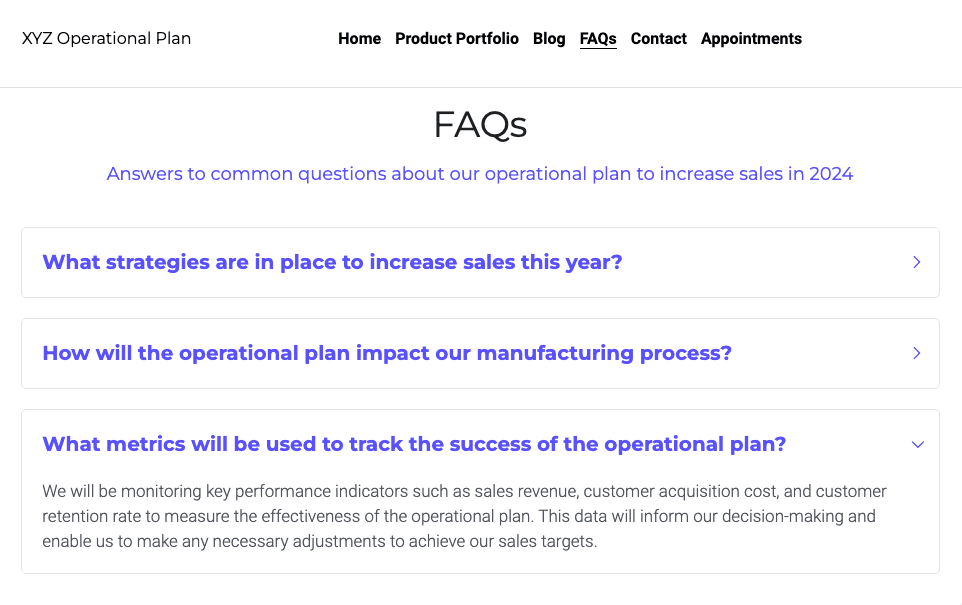The image size is (962, 605).
Task: Click the metrics answer paragraph text
Action: [x=464, y=517]
